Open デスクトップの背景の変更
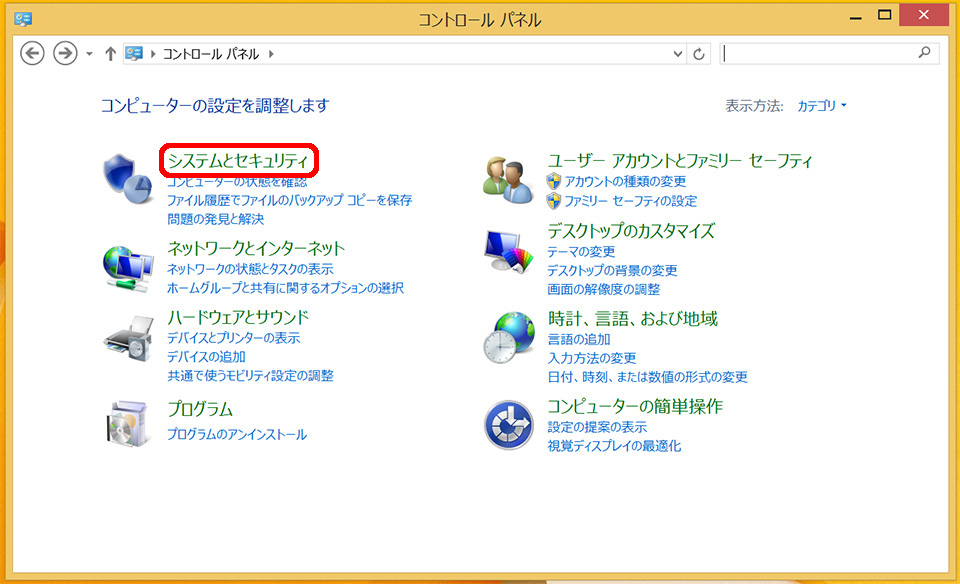 612,271
